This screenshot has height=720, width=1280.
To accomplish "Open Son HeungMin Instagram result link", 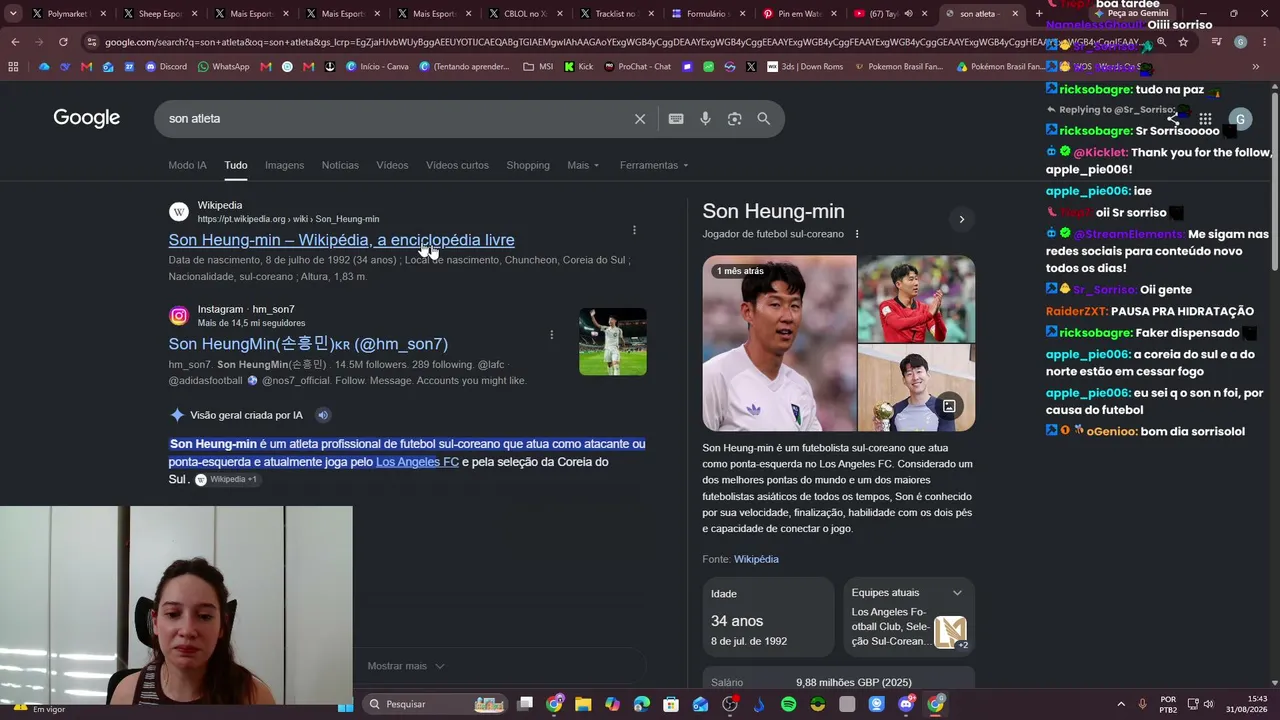I will pyautogui.click(x=308, y=344).
